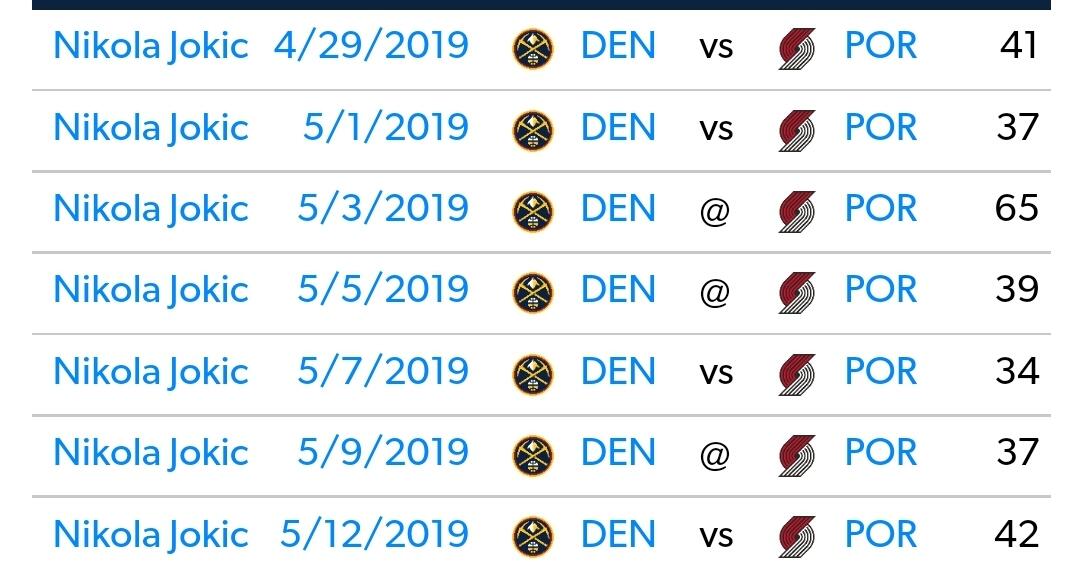The image size is (1080, 562).
Task: Click Nuggets logo in the 5/3/2019 row
Action: click(532, 211)
